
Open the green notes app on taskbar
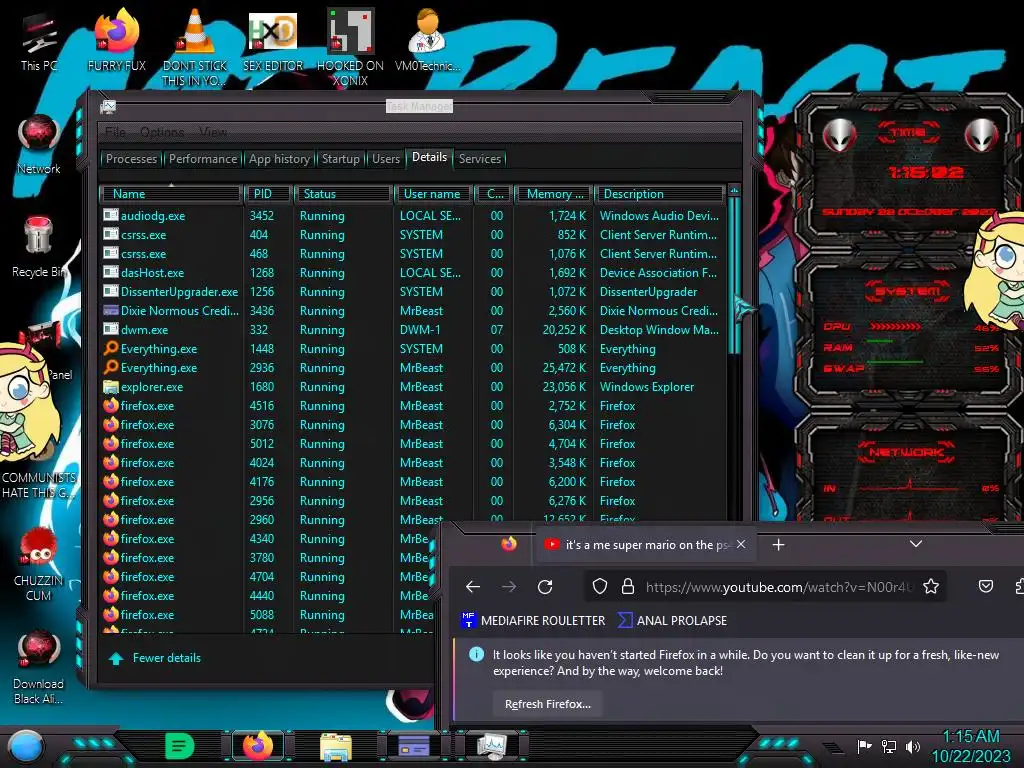click(180, 746)
